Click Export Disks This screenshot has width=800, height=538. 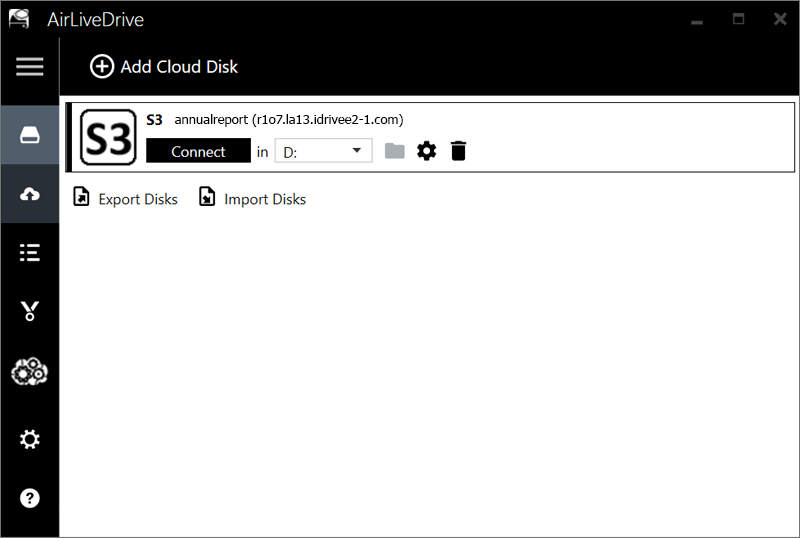click(x=126, y=198)
